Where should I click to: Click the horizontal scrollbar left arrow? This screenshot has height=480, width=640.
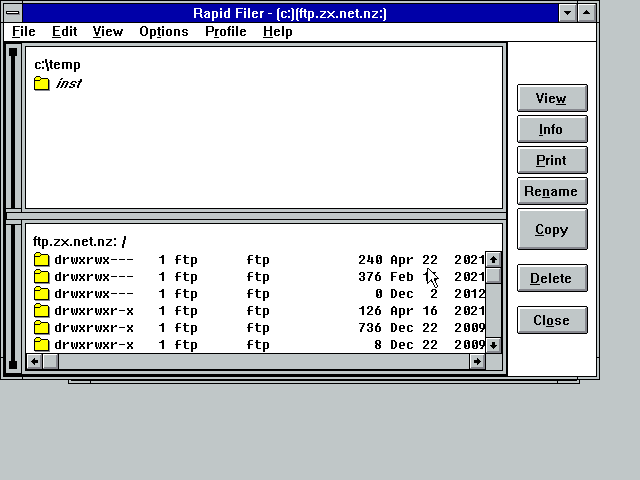pyautogui.click(x=34, y=361)
